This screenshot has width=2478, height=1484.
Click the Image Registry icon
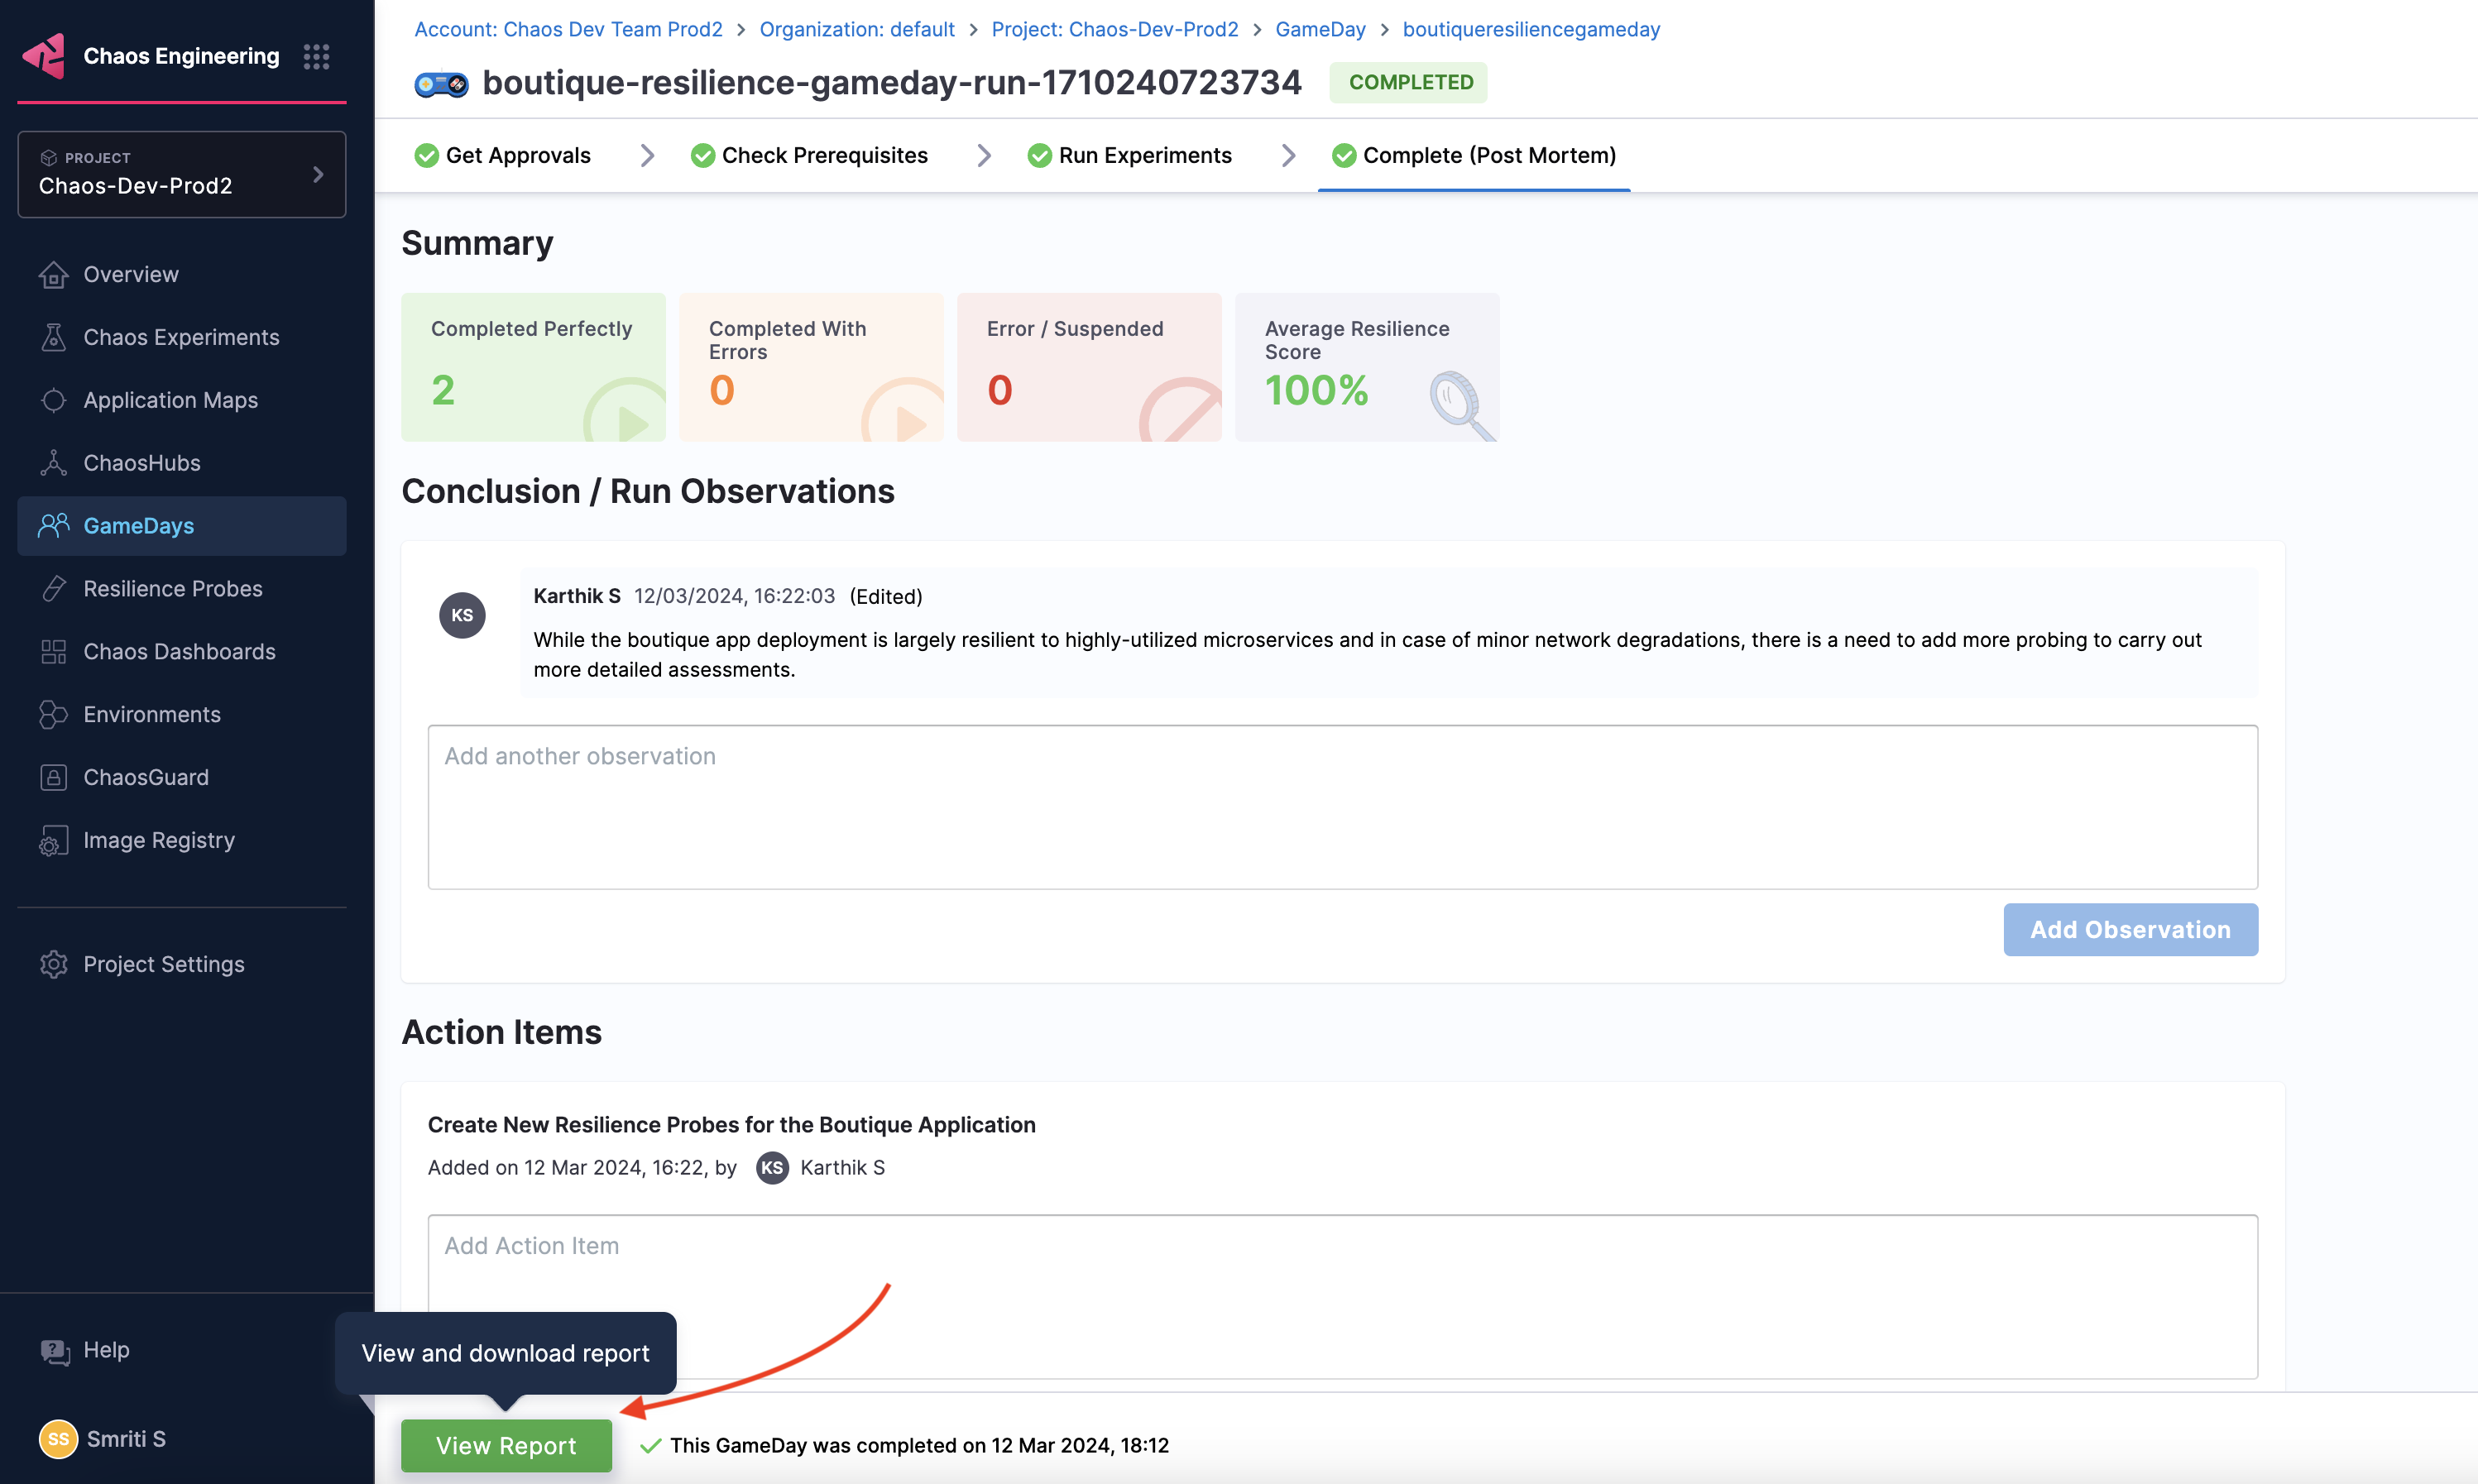pyautogui.click(x=53, y=841)
